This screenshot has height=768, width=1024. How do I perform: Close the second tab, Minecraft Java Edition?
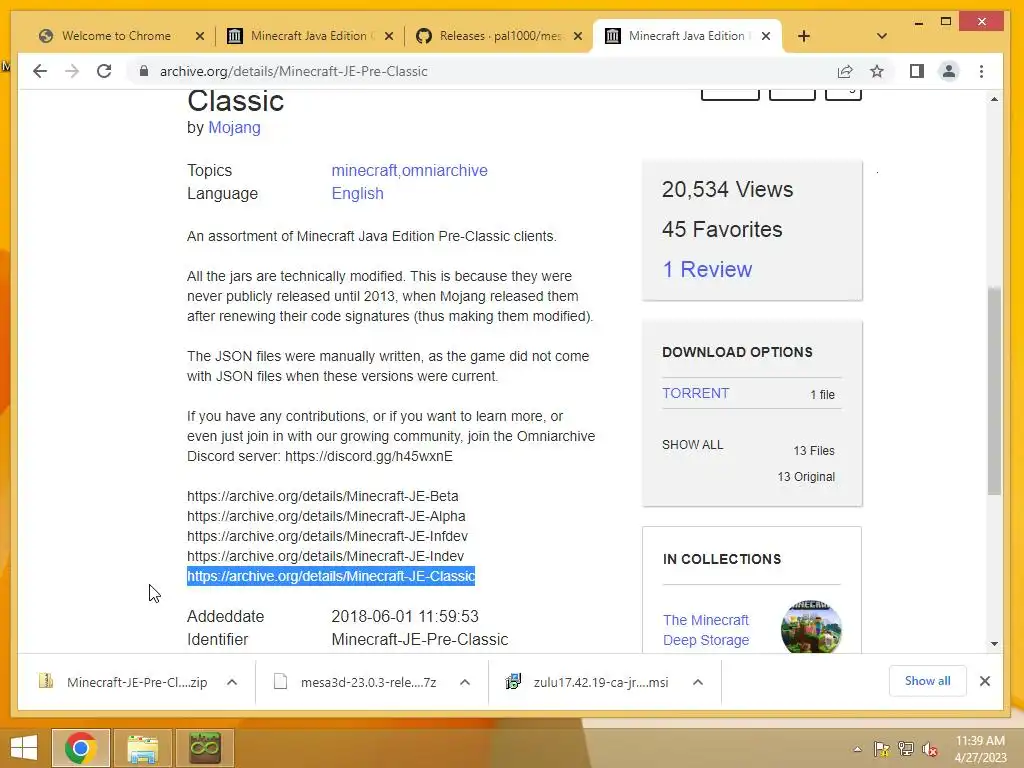click(x=389, y=36)
